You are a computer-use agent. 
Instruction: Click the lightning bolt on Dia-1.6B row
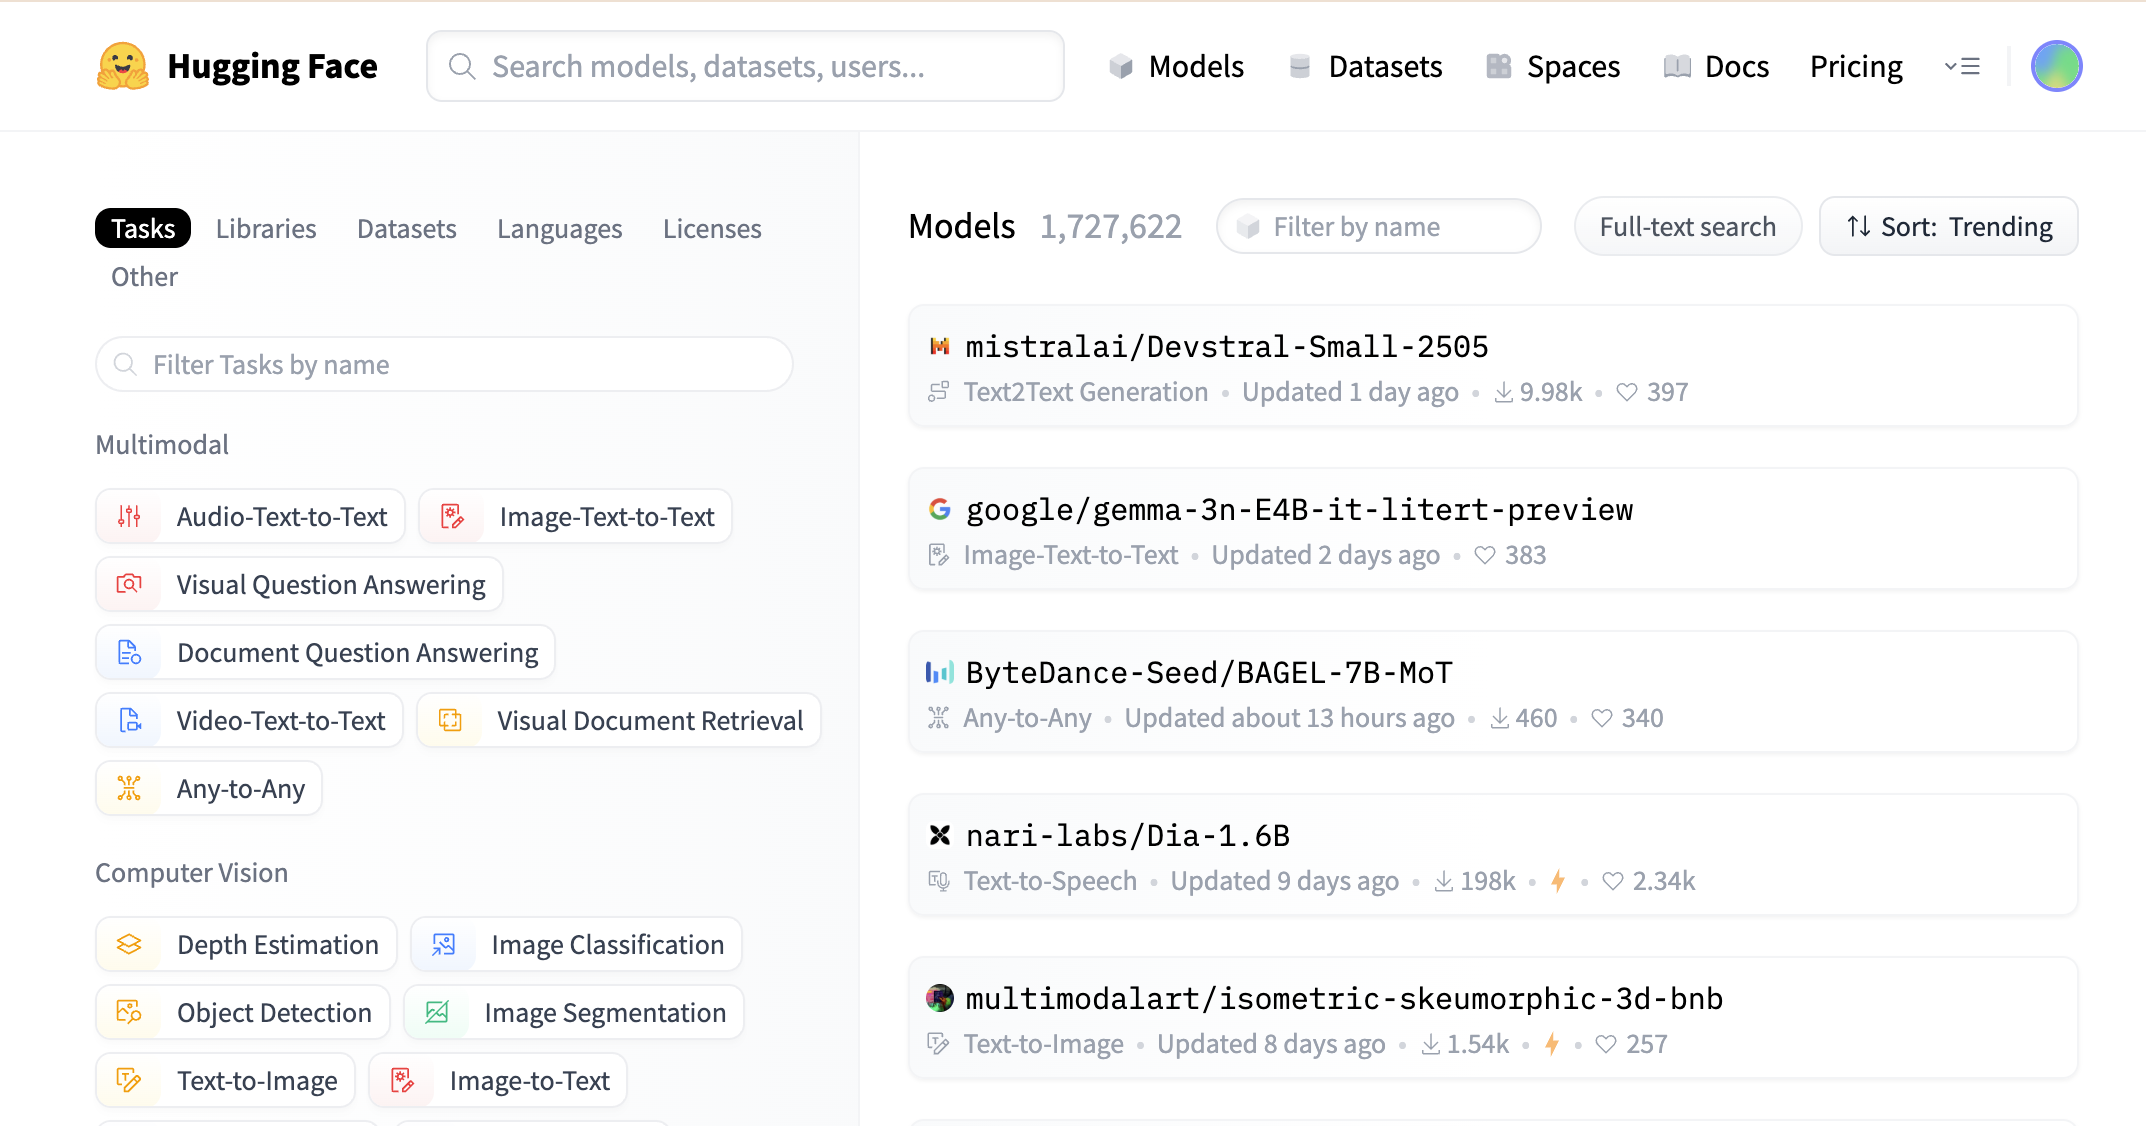1558,881
